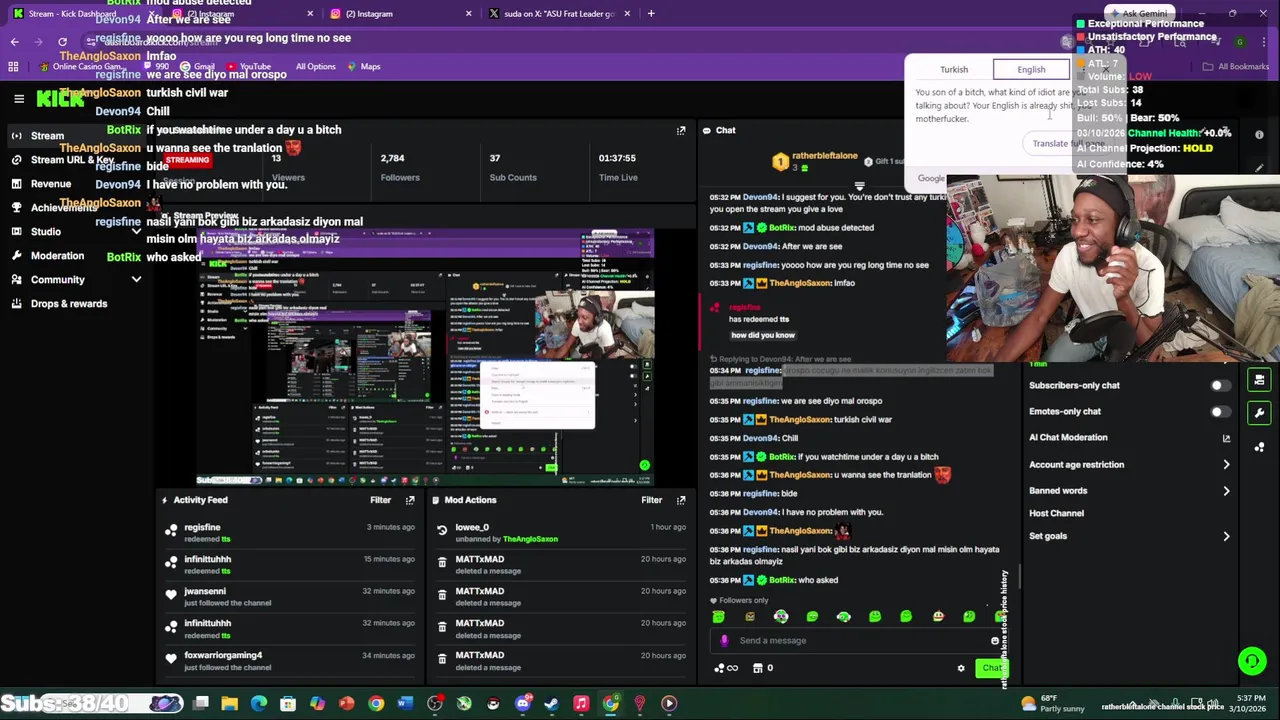Screen dimensions: 1280x720
Task: Open PowerPoint from the taskbar
Action: pos(346,704)
